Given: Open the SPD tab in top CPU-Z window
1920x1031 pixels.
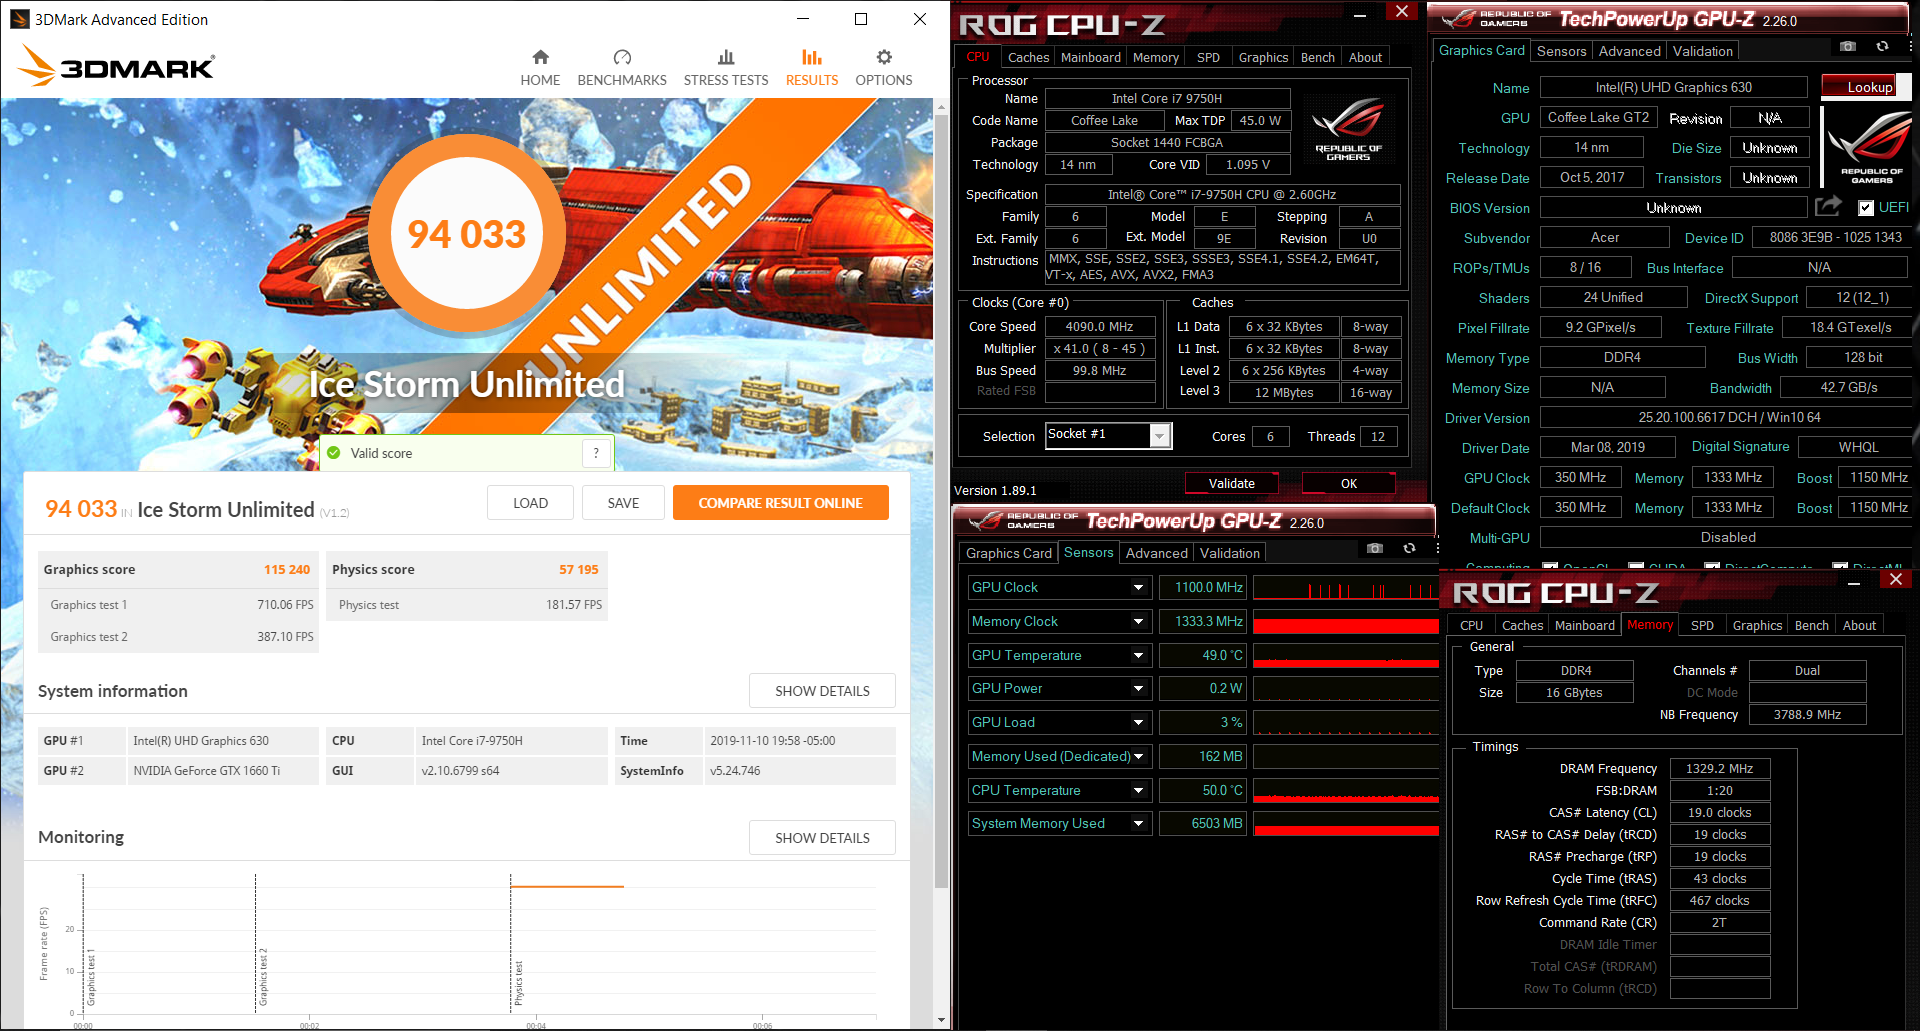Looking at the screenshot, I should 1208,57.
